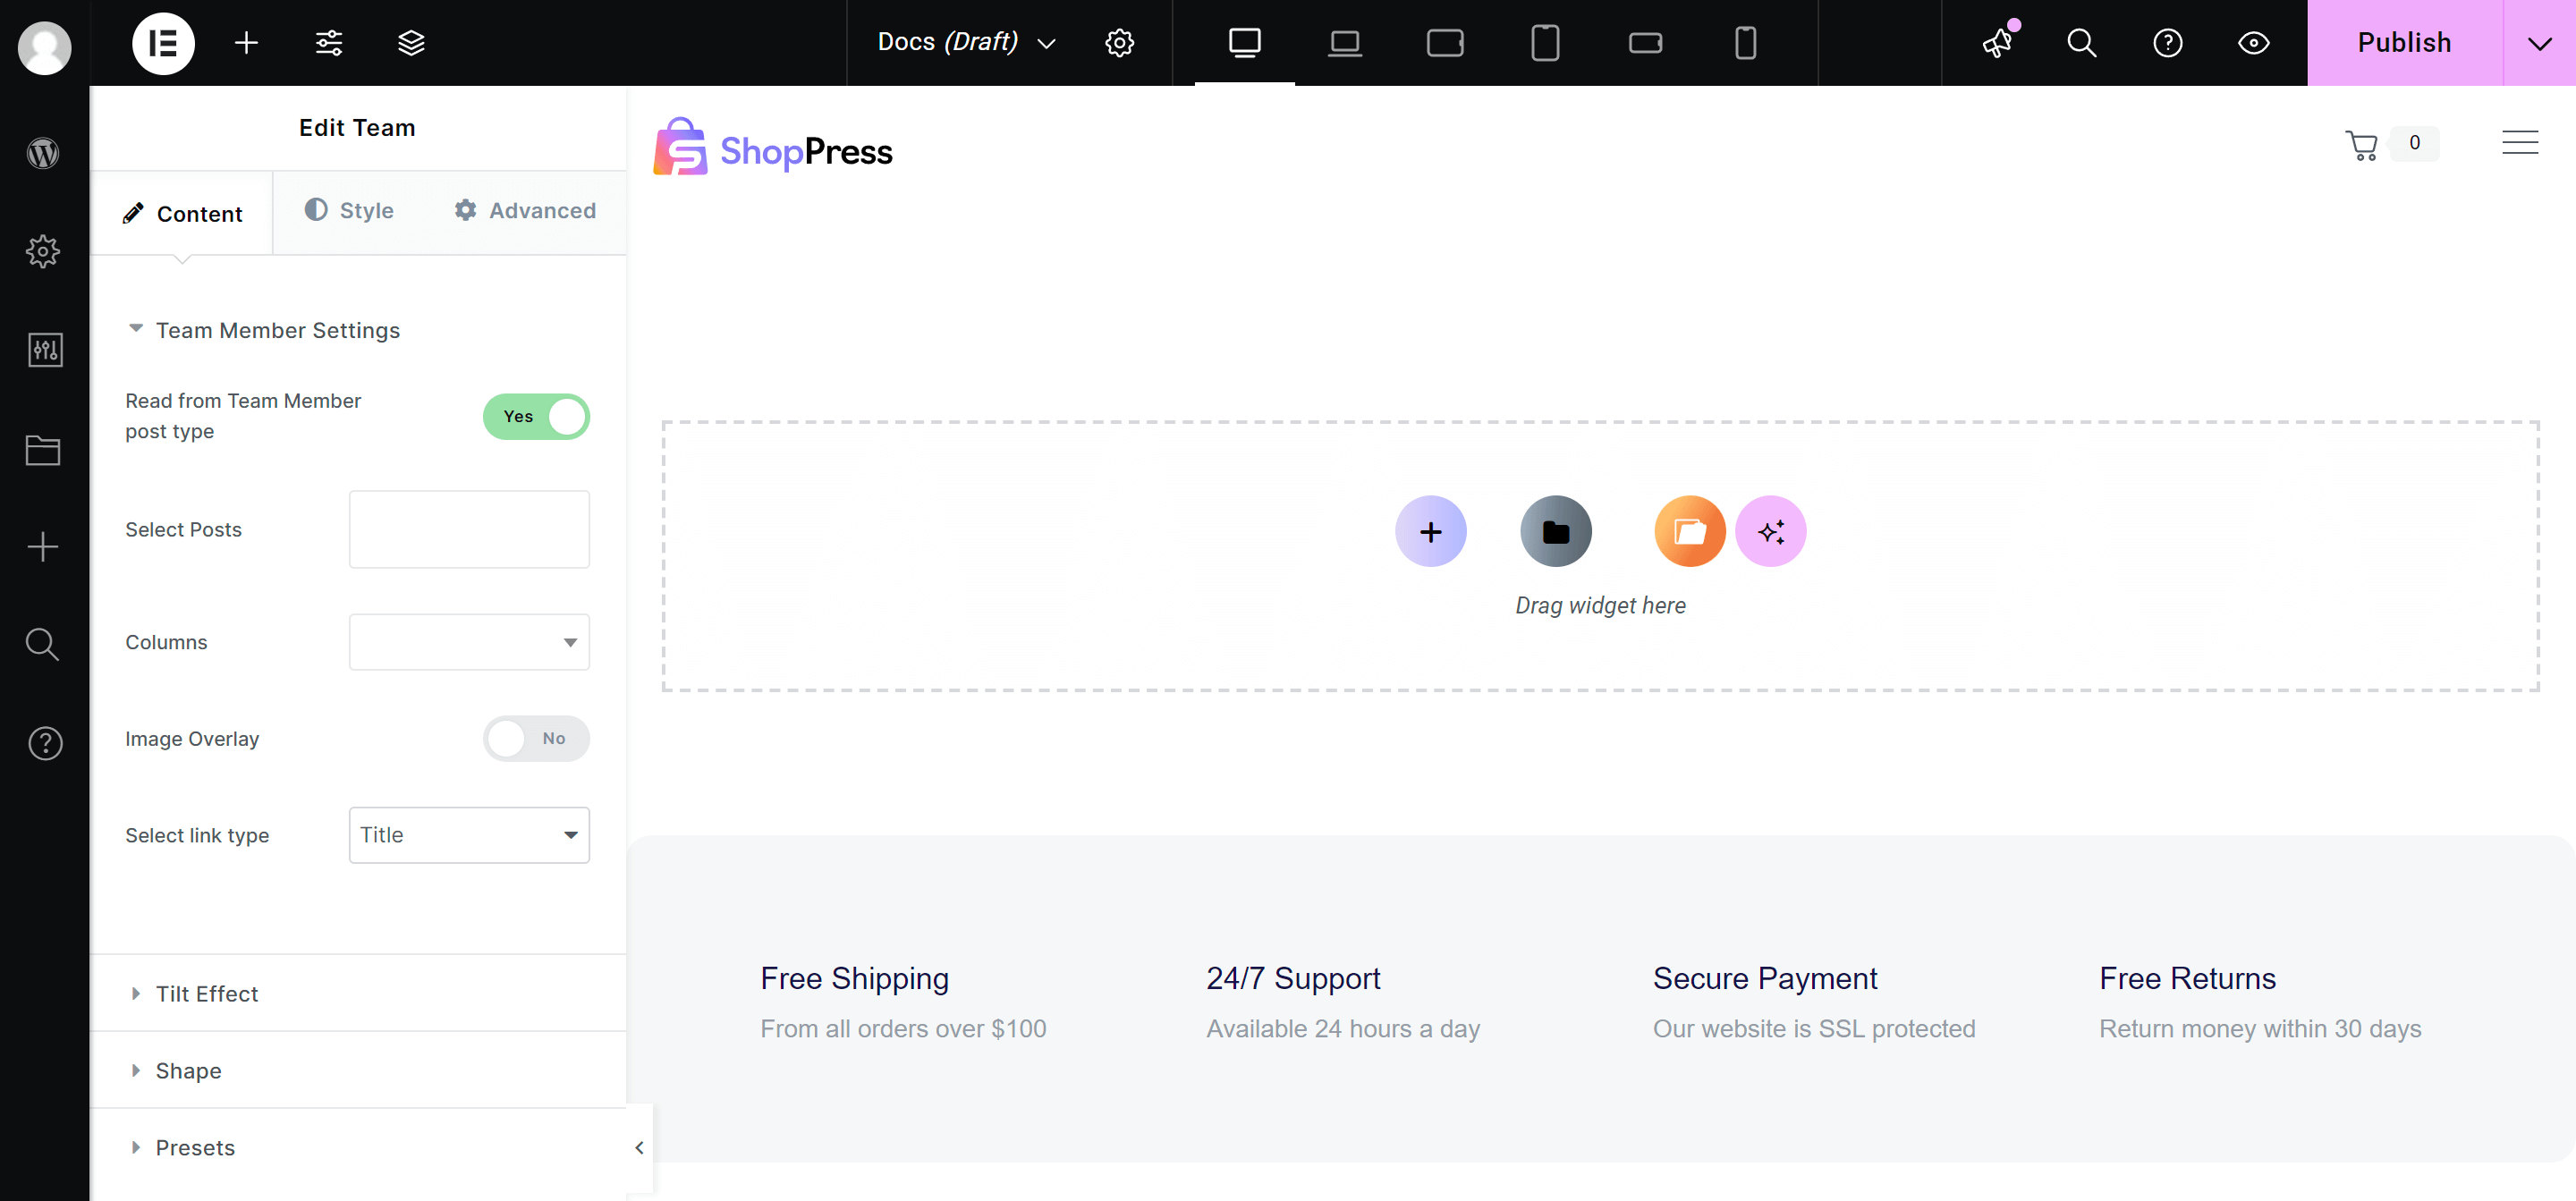Expand the Presets section
Viewport: 2576px width, 1201px height.
point(195,1147)
